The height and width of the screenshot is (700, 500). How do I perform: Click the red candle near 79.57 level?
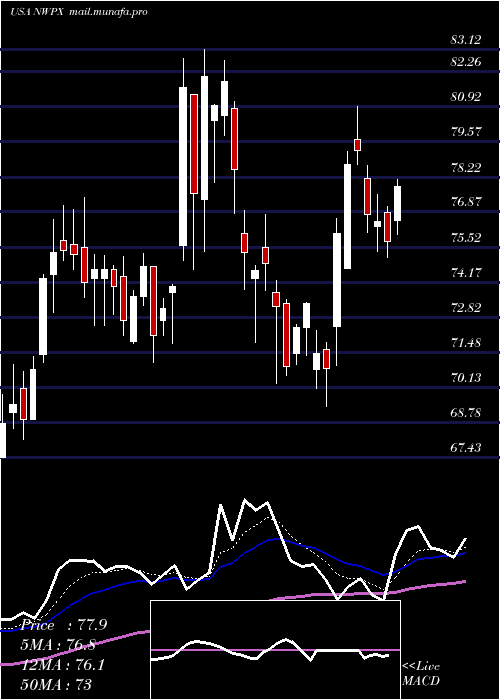(357, 145)
